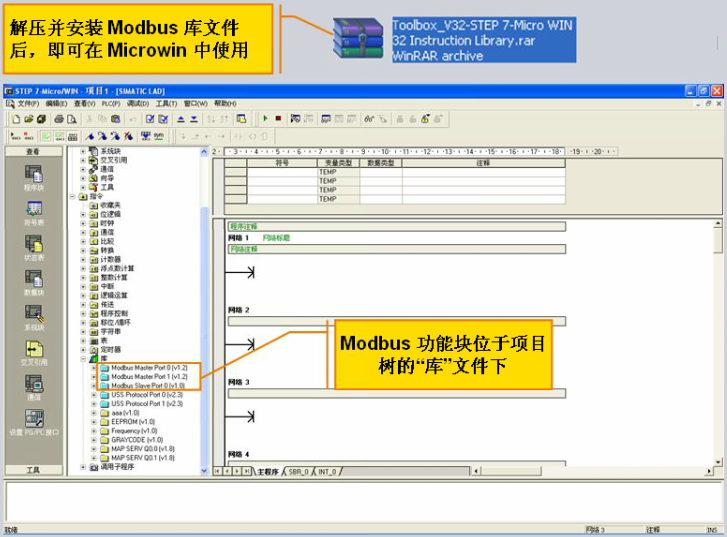Open the 工具(T) menu

(x=166, y=103)
